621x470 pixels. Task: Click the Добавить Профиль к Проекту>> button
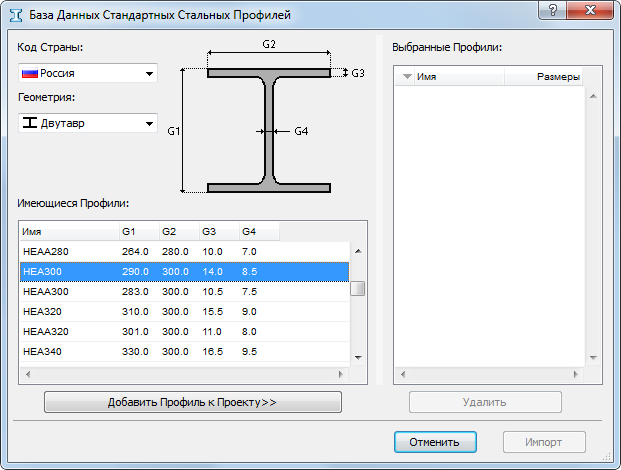click(x=192, y=402)
